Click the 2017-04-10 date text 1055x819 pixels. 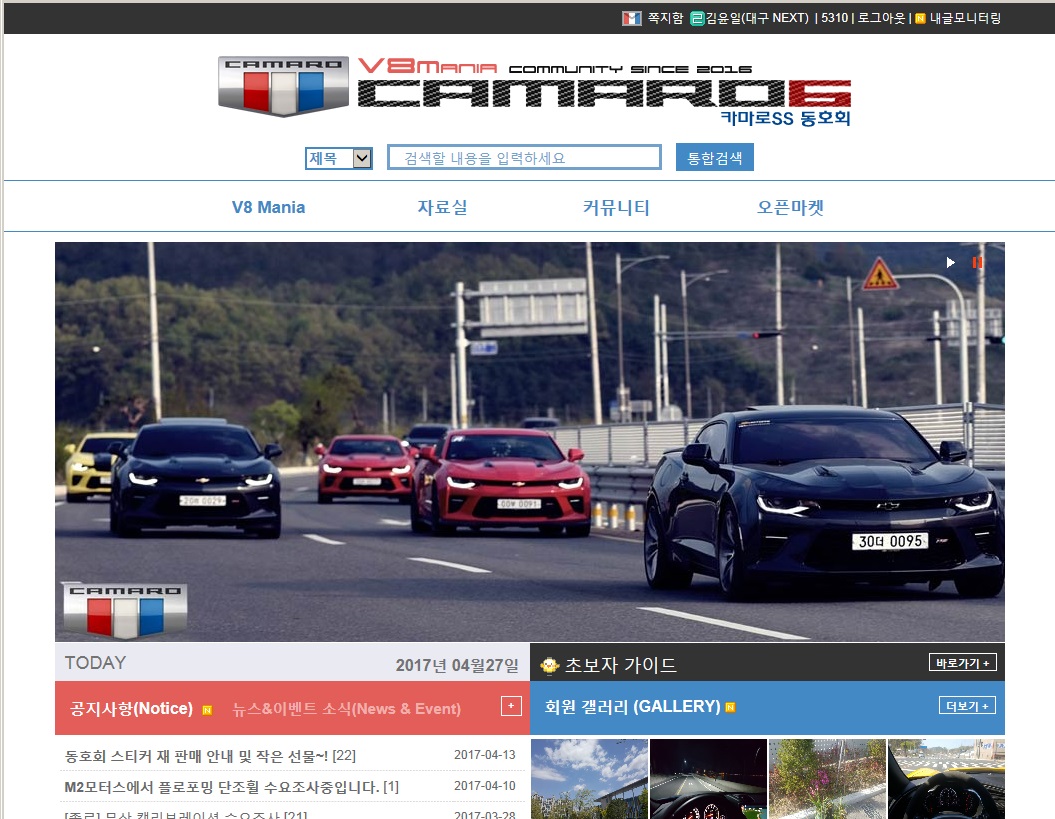[x=484, y=785]
